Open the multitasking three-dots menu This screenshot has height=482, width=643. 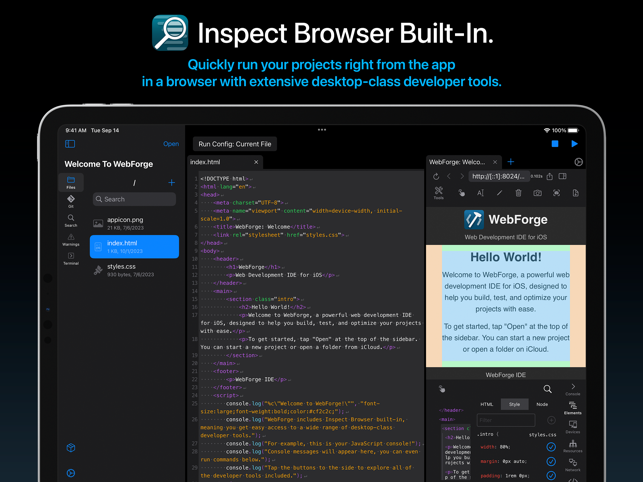[322, 130]
